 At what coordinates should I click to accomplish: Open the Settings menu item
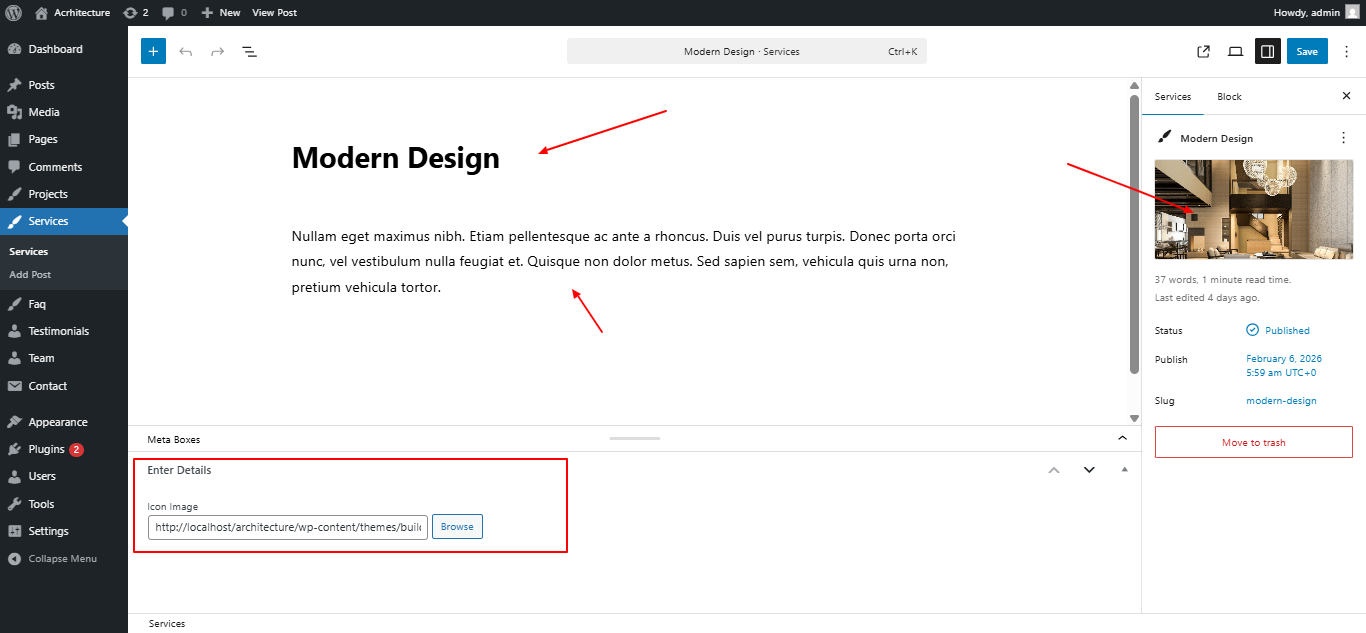tap(64, 531)
